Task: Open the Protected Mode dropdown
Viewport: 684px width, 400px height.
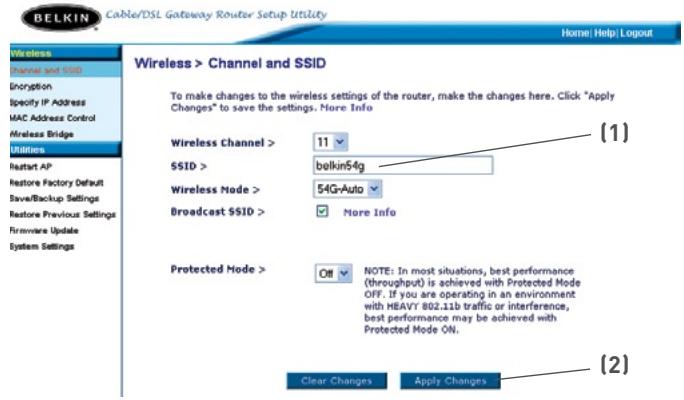Action: (x=333, y=274)
